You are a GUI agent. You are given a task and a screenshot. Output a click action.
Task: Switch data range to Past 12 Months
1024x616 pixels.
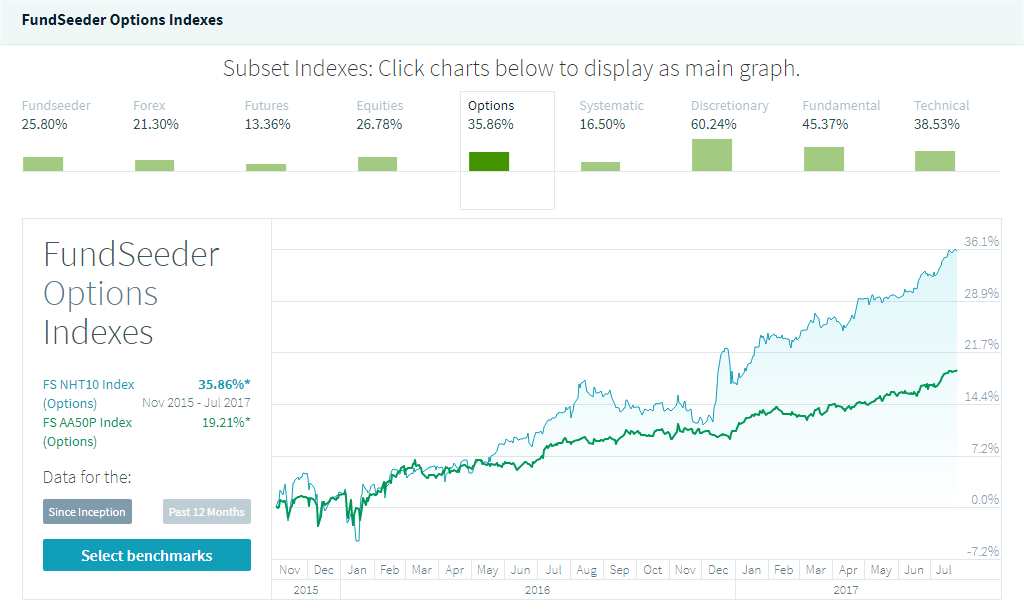(x=206, y=512)
